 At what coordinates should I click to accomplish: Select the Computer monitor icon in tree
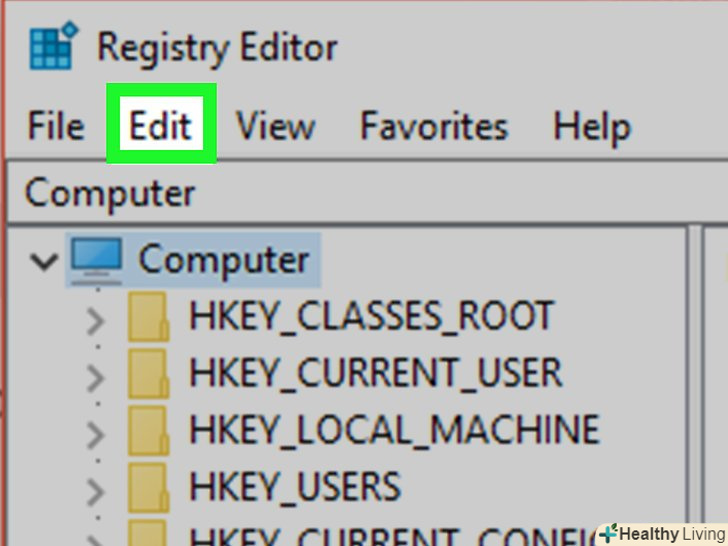[97, 260]
